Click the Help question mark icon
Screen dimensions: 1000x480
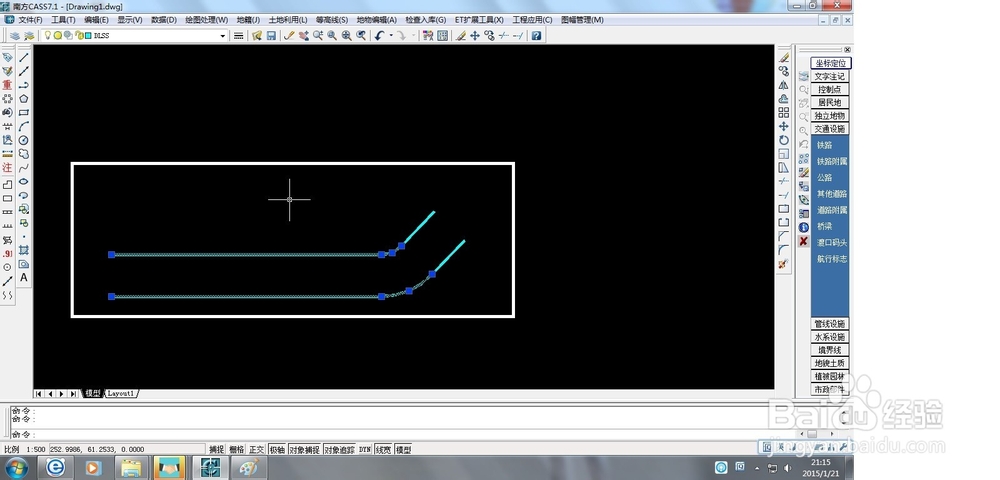tap(536, 36)
